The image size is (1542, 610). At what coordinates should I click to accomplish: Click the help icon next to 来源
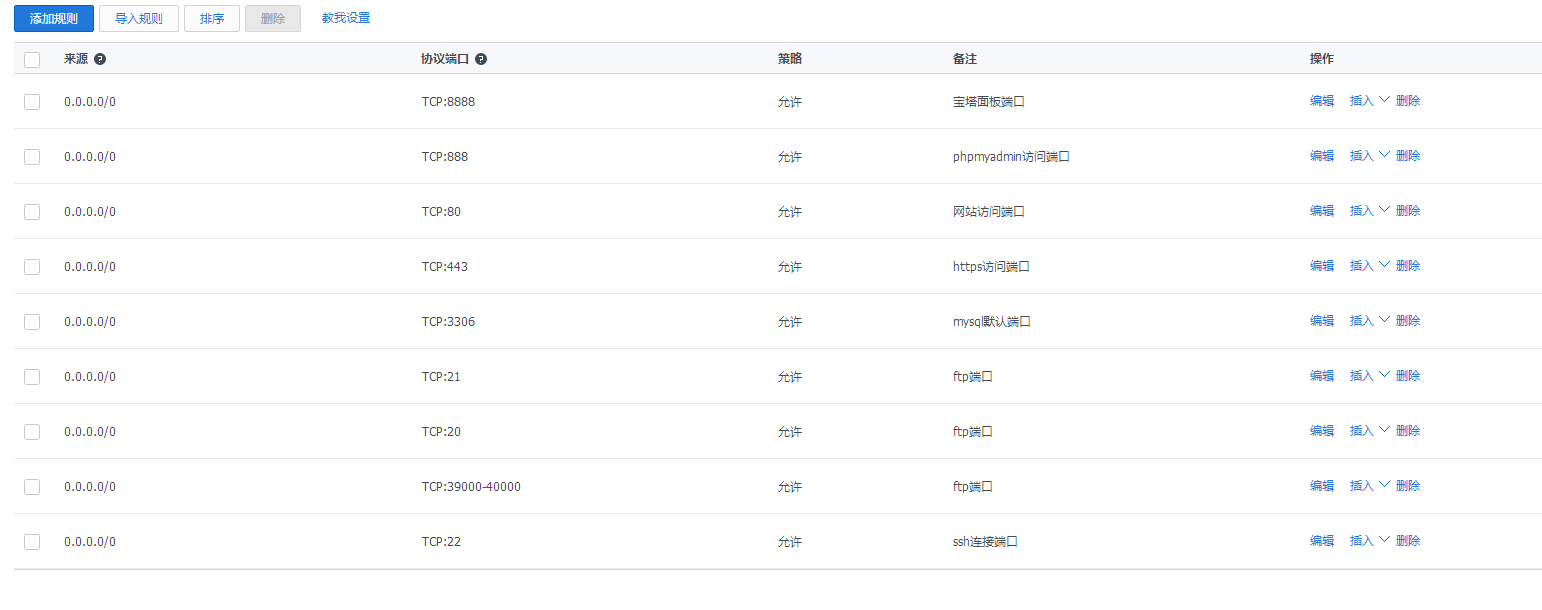(100, 59)
